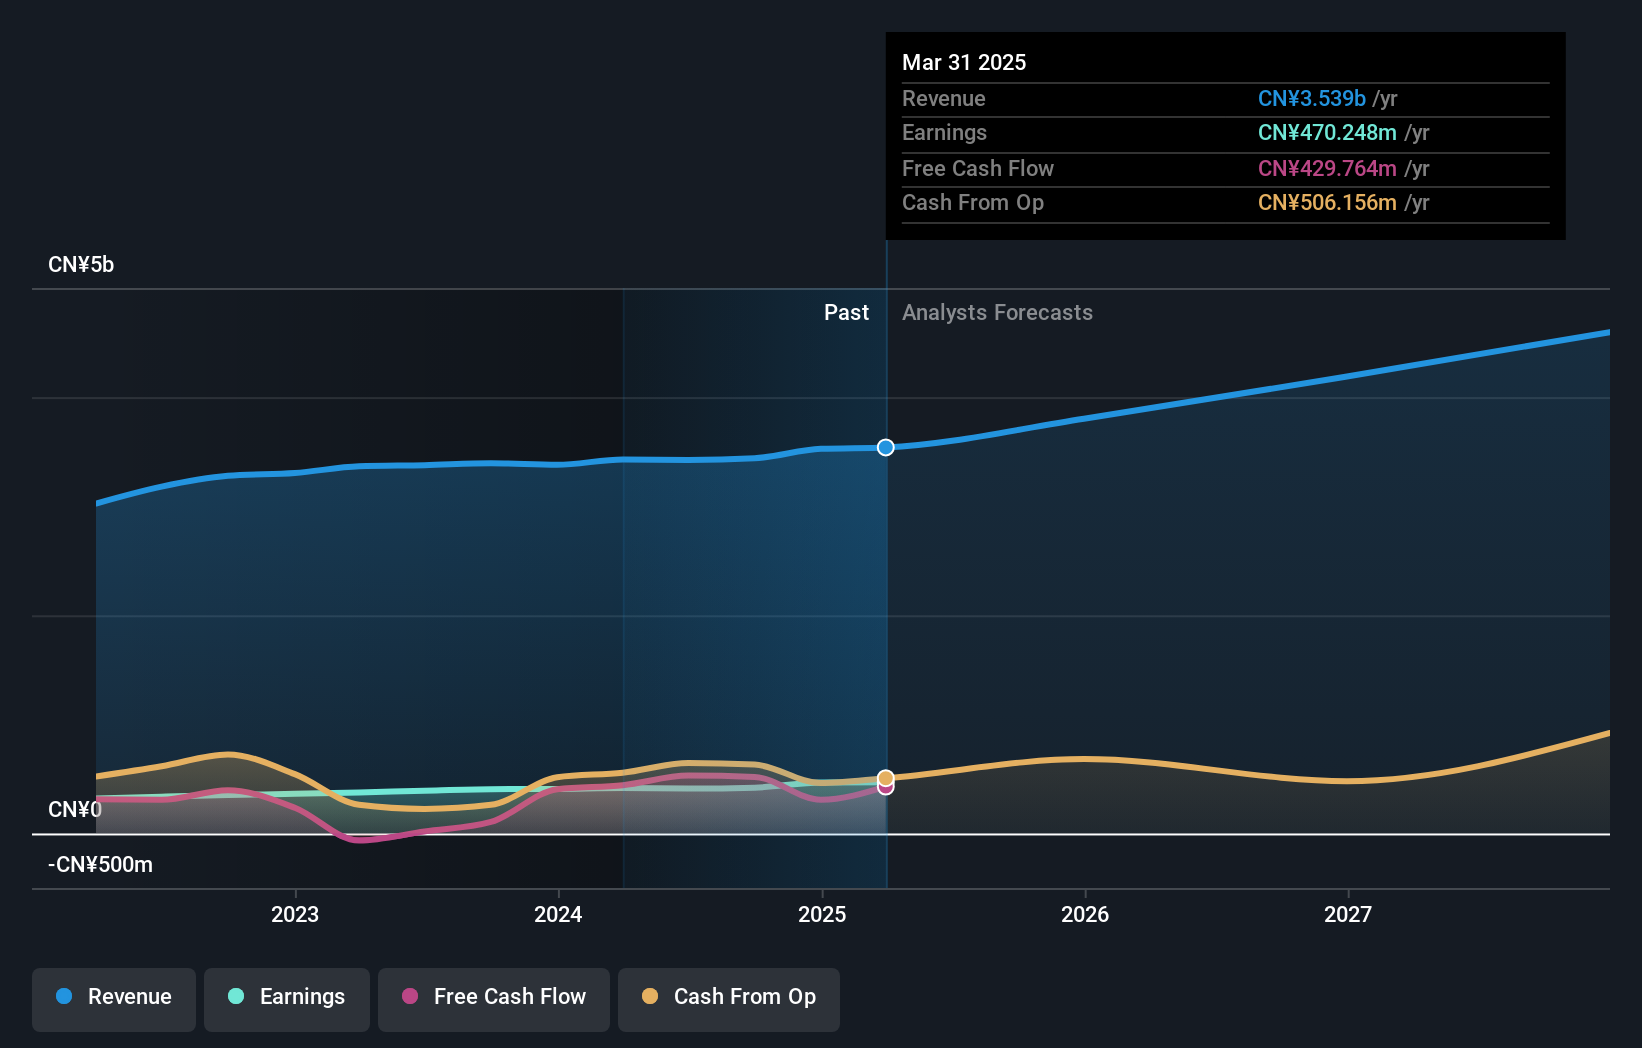
Task: Click the CN¥5b y-axis label
Action: (x=81, y=265)
